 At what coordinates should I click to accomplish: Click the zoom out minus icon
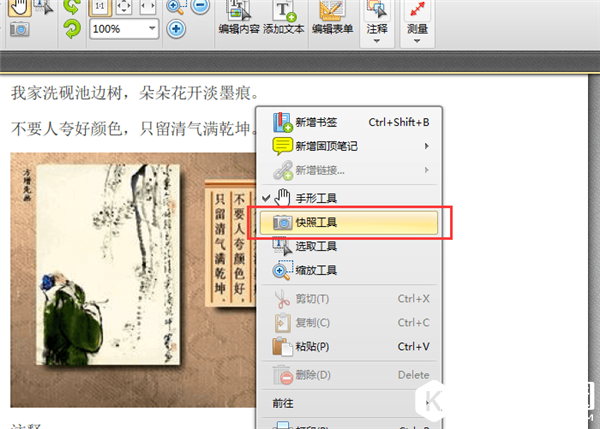199,5
